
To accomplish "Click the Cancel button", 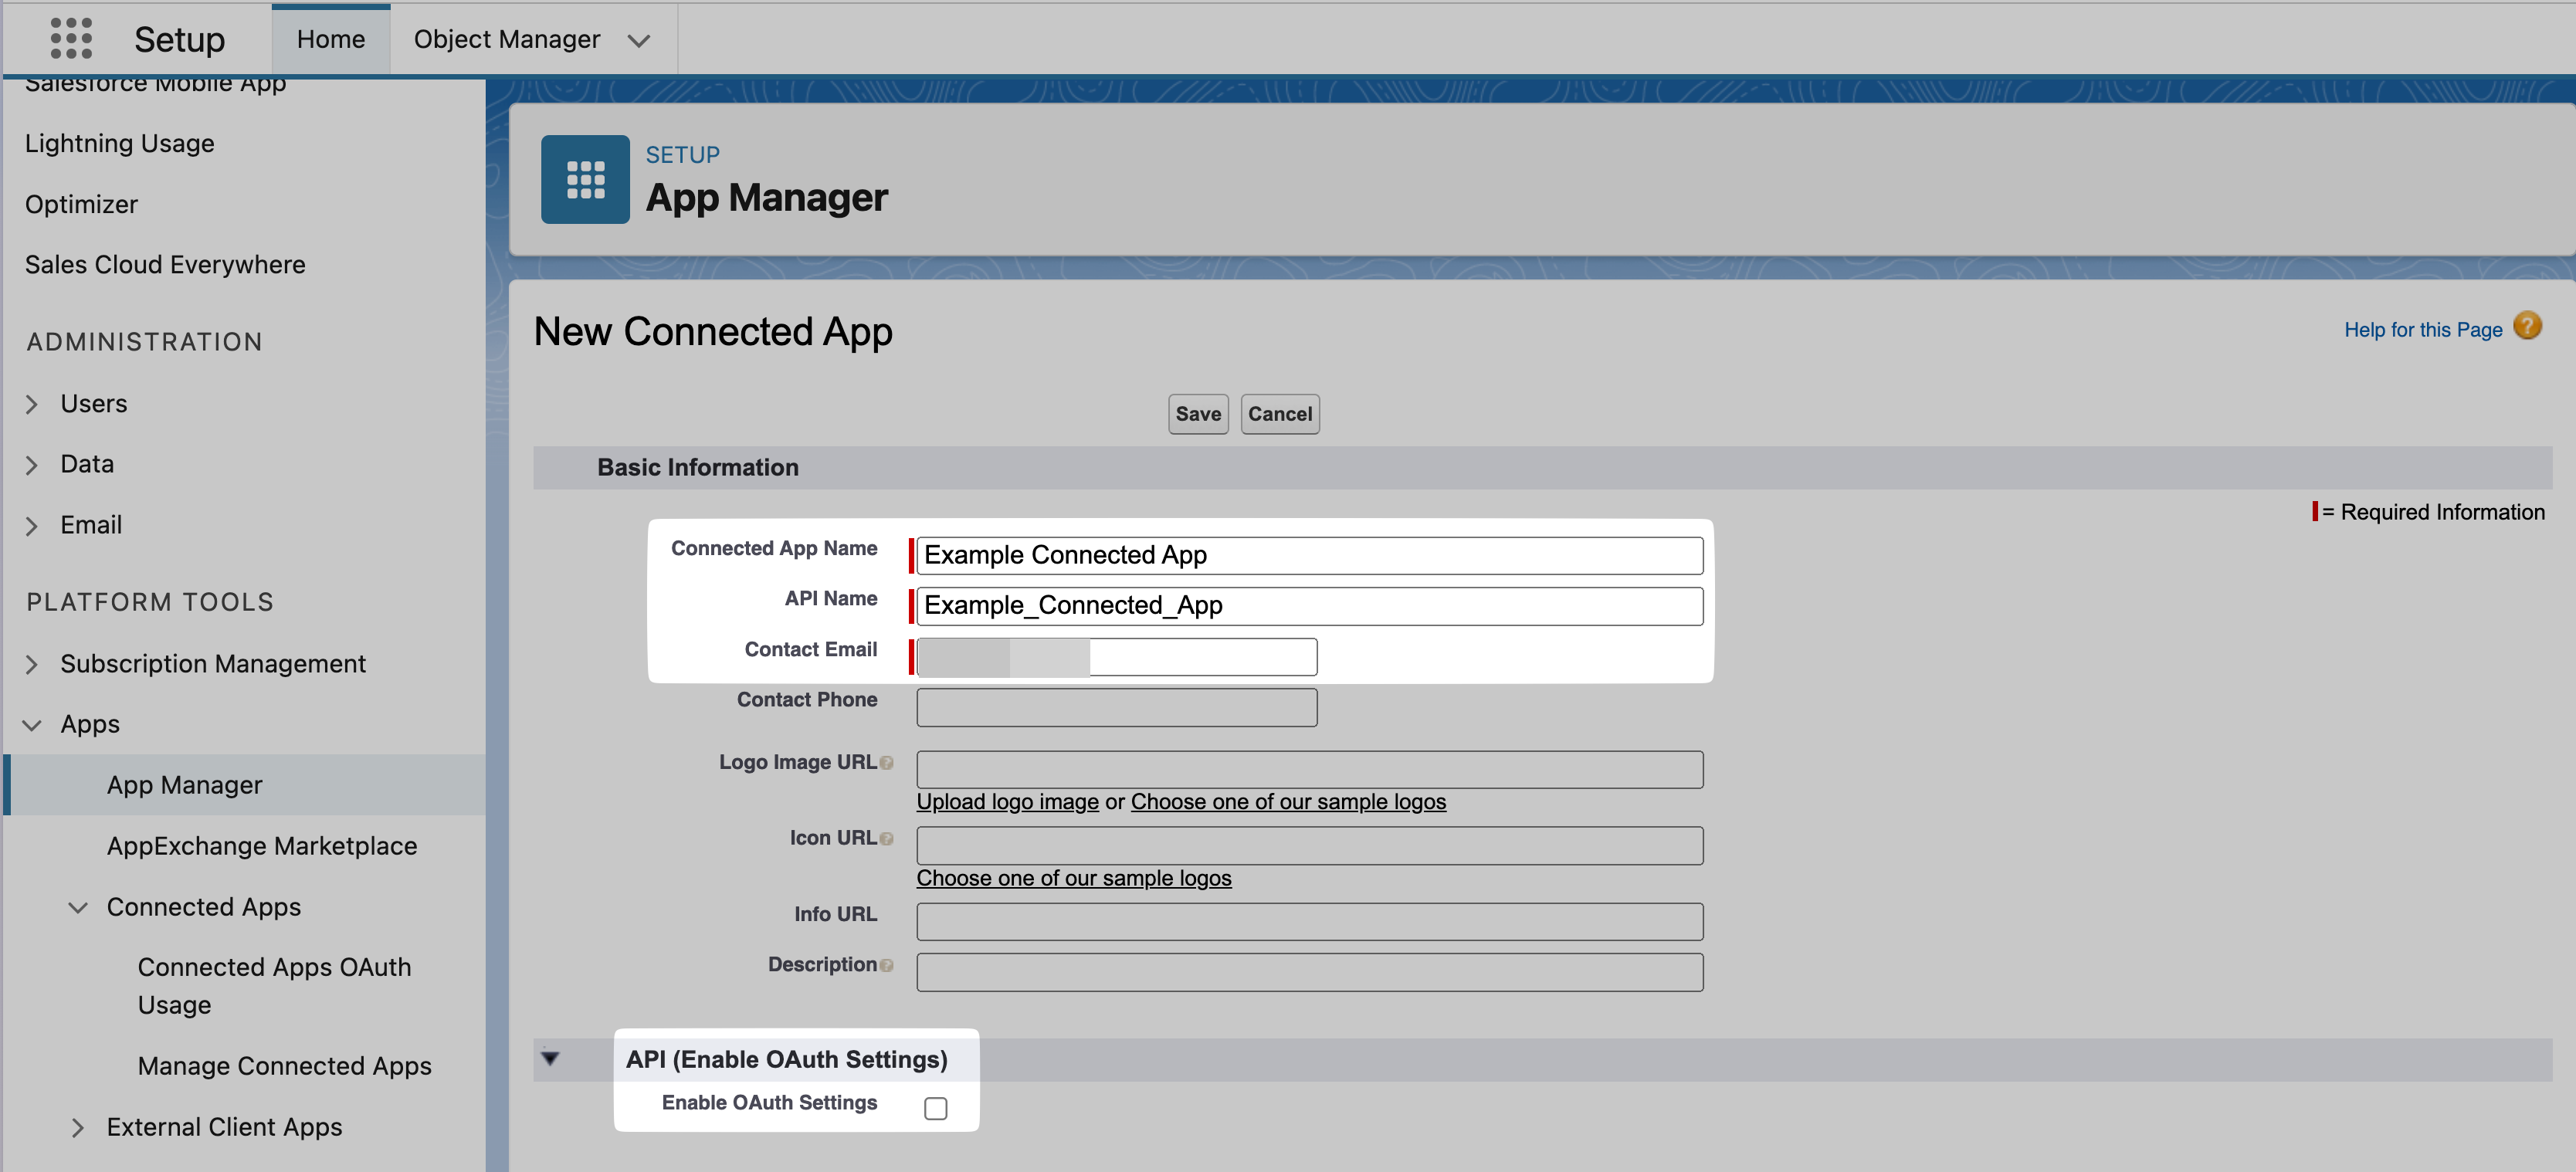I will pyautogui.click(x=1279, y=414).
